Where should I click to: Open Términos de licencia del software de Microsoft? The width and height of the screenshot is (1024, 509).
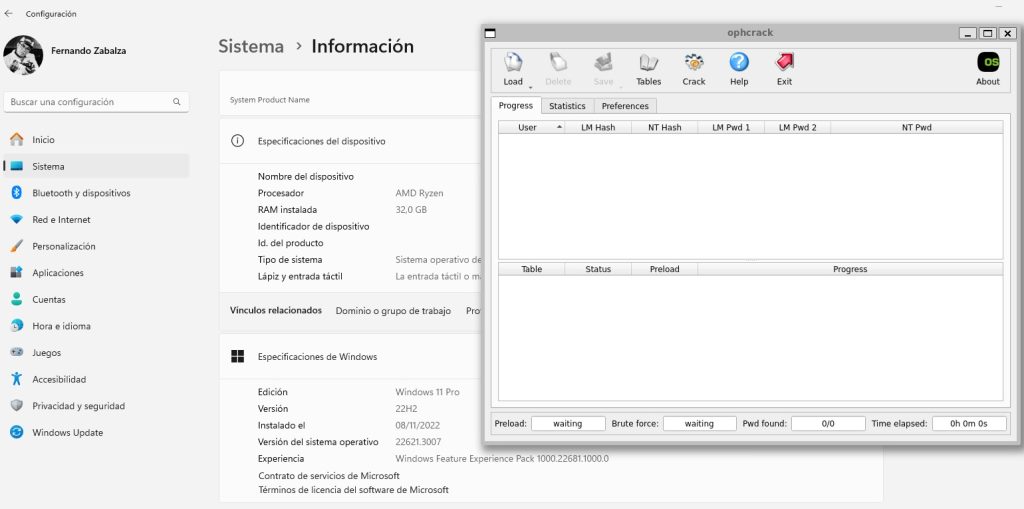point(353,490)
